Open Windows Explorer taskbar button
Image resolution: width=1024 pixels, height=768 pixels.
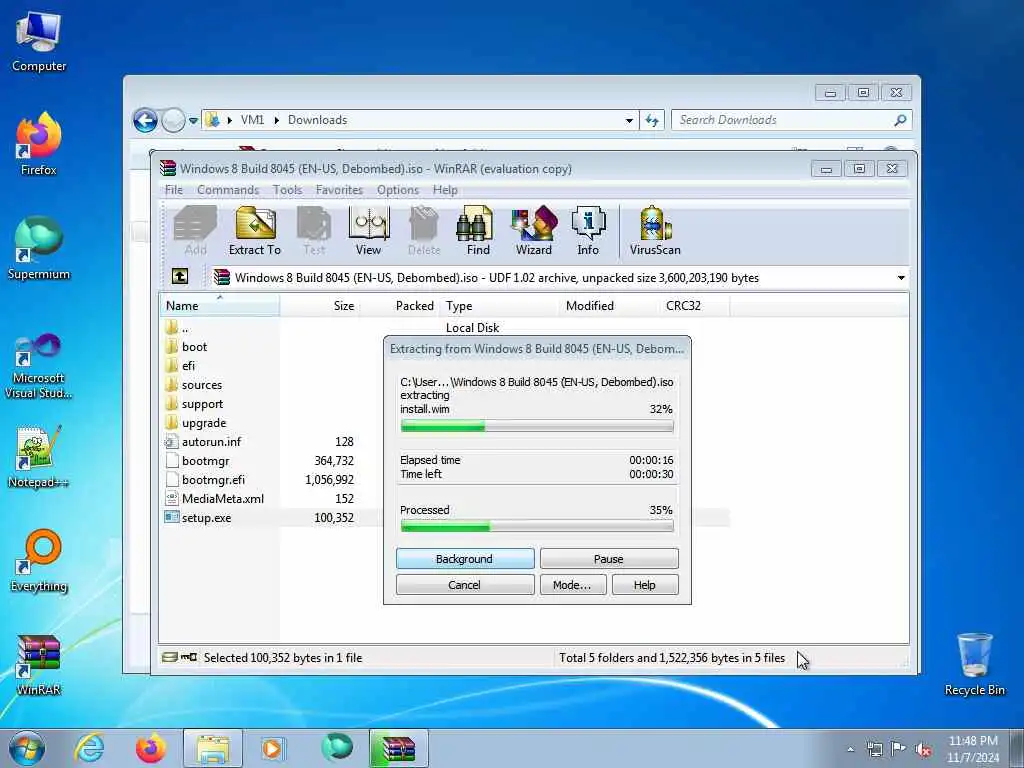pyautogui.click(x=213, y=748)
